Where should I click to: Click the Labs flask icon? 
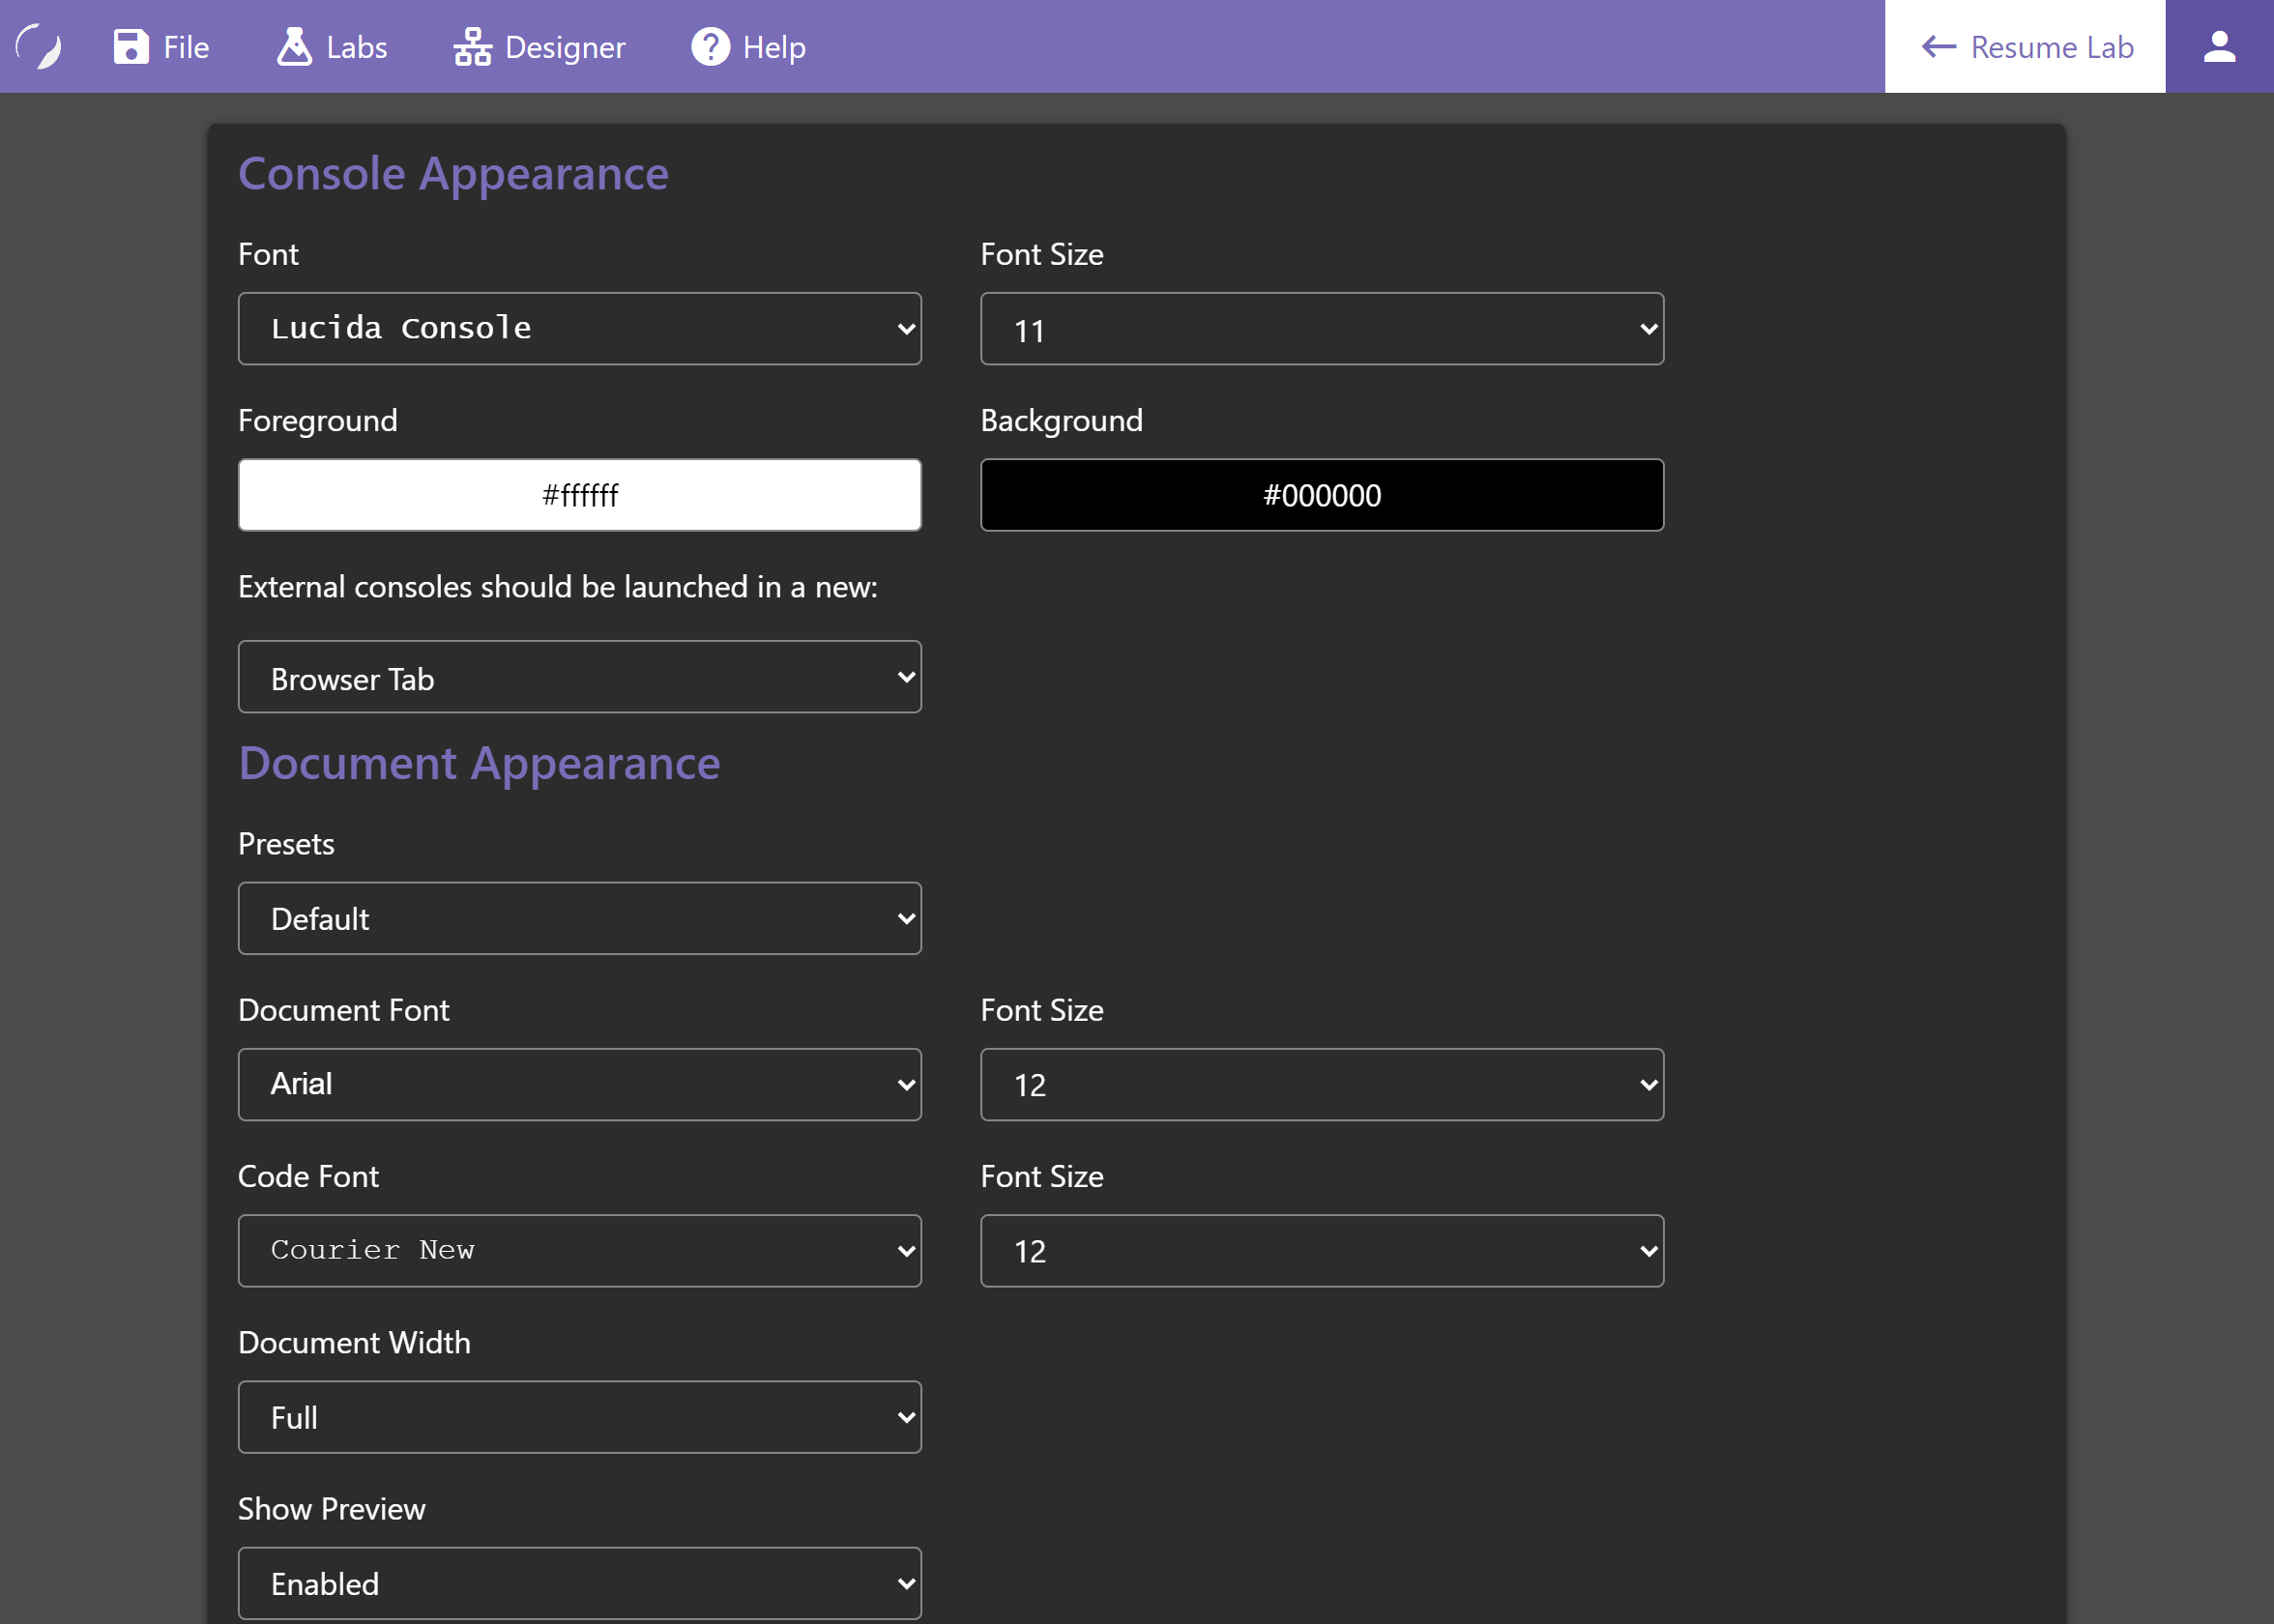[x=294, y=46]
